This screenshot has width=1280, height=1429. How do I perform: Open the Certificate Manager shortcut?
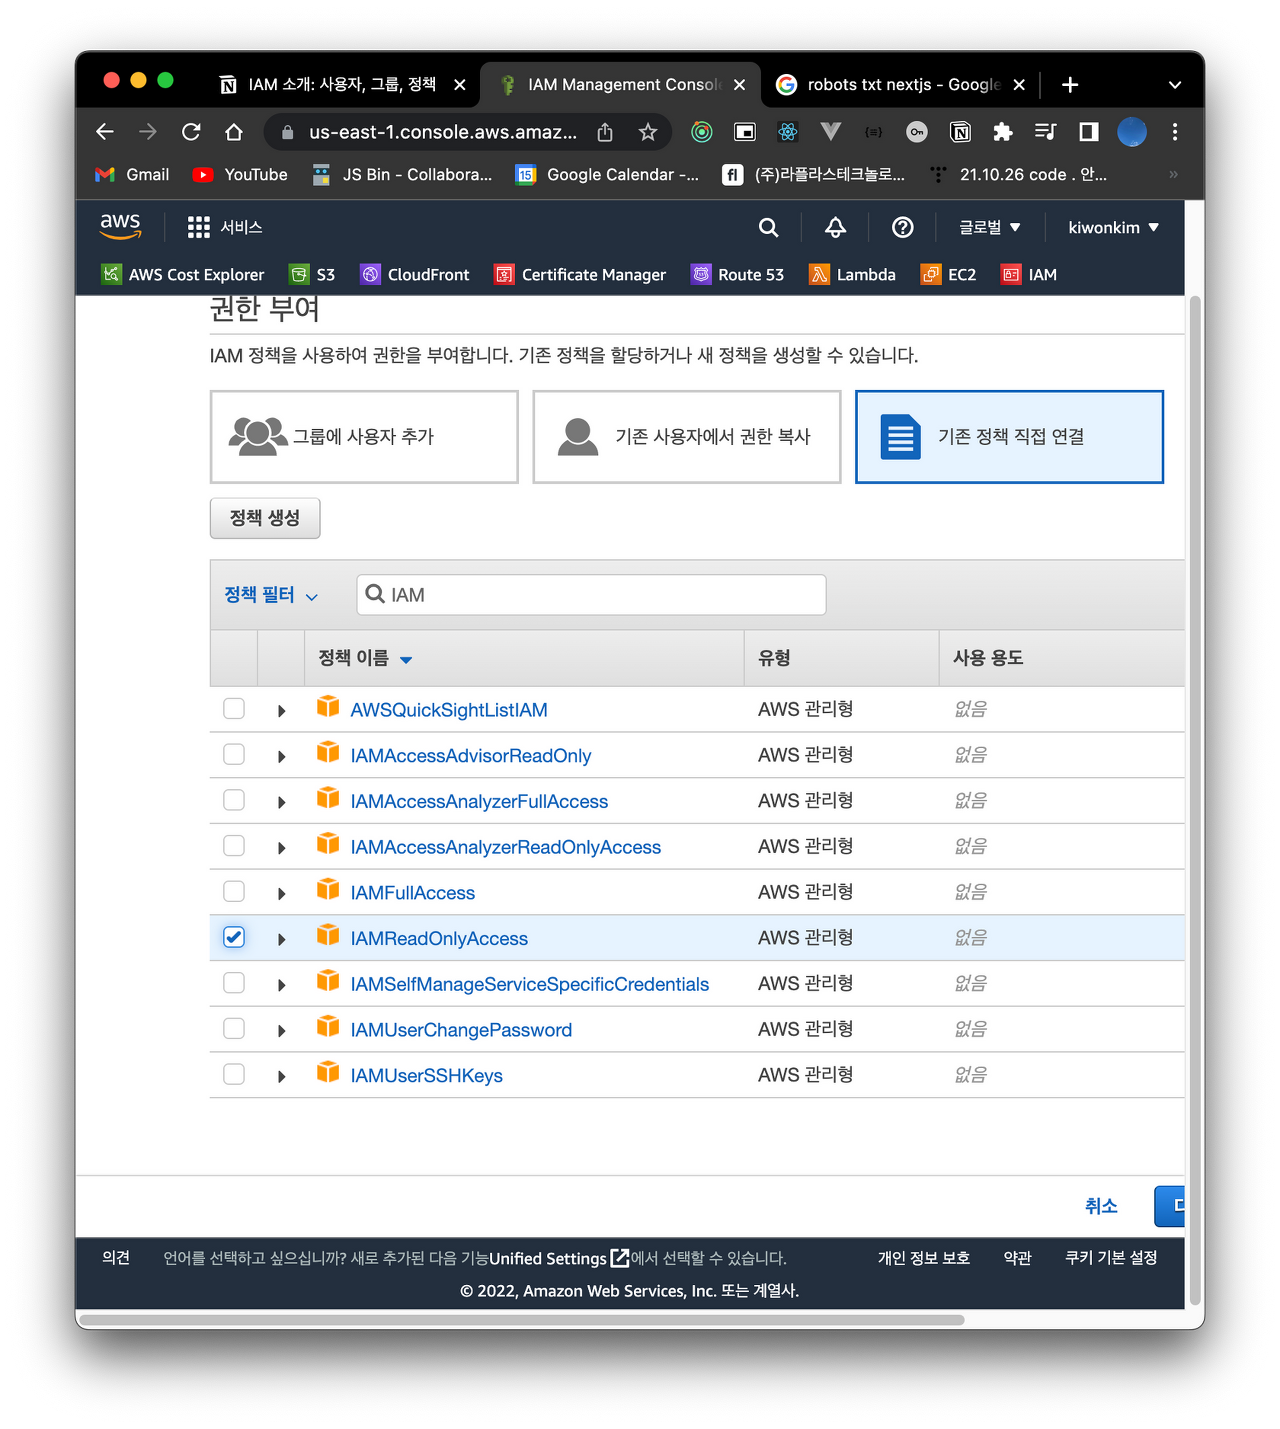580,274
